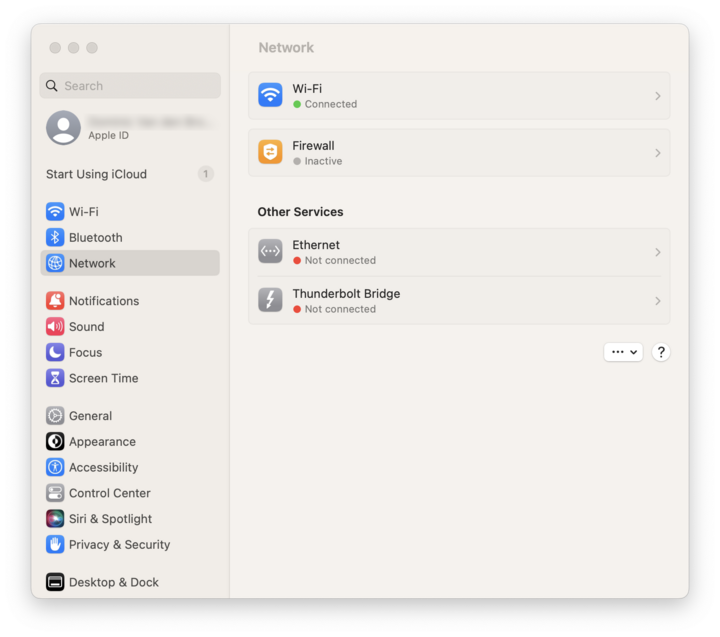Screen dimensions: 720x637
Task: Click the Thunderbolt Bridge lightning icon
Action: click(270, 300)
